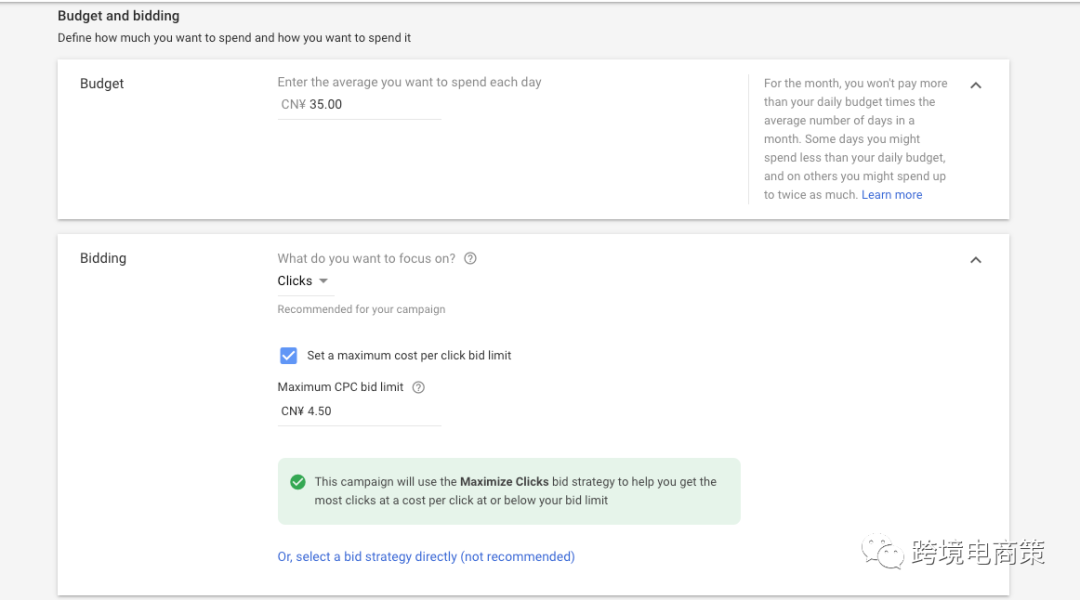This screenshot has width=1080, height=600.
Task: Click the Bidding section title
Action: [x=103, y=258]
